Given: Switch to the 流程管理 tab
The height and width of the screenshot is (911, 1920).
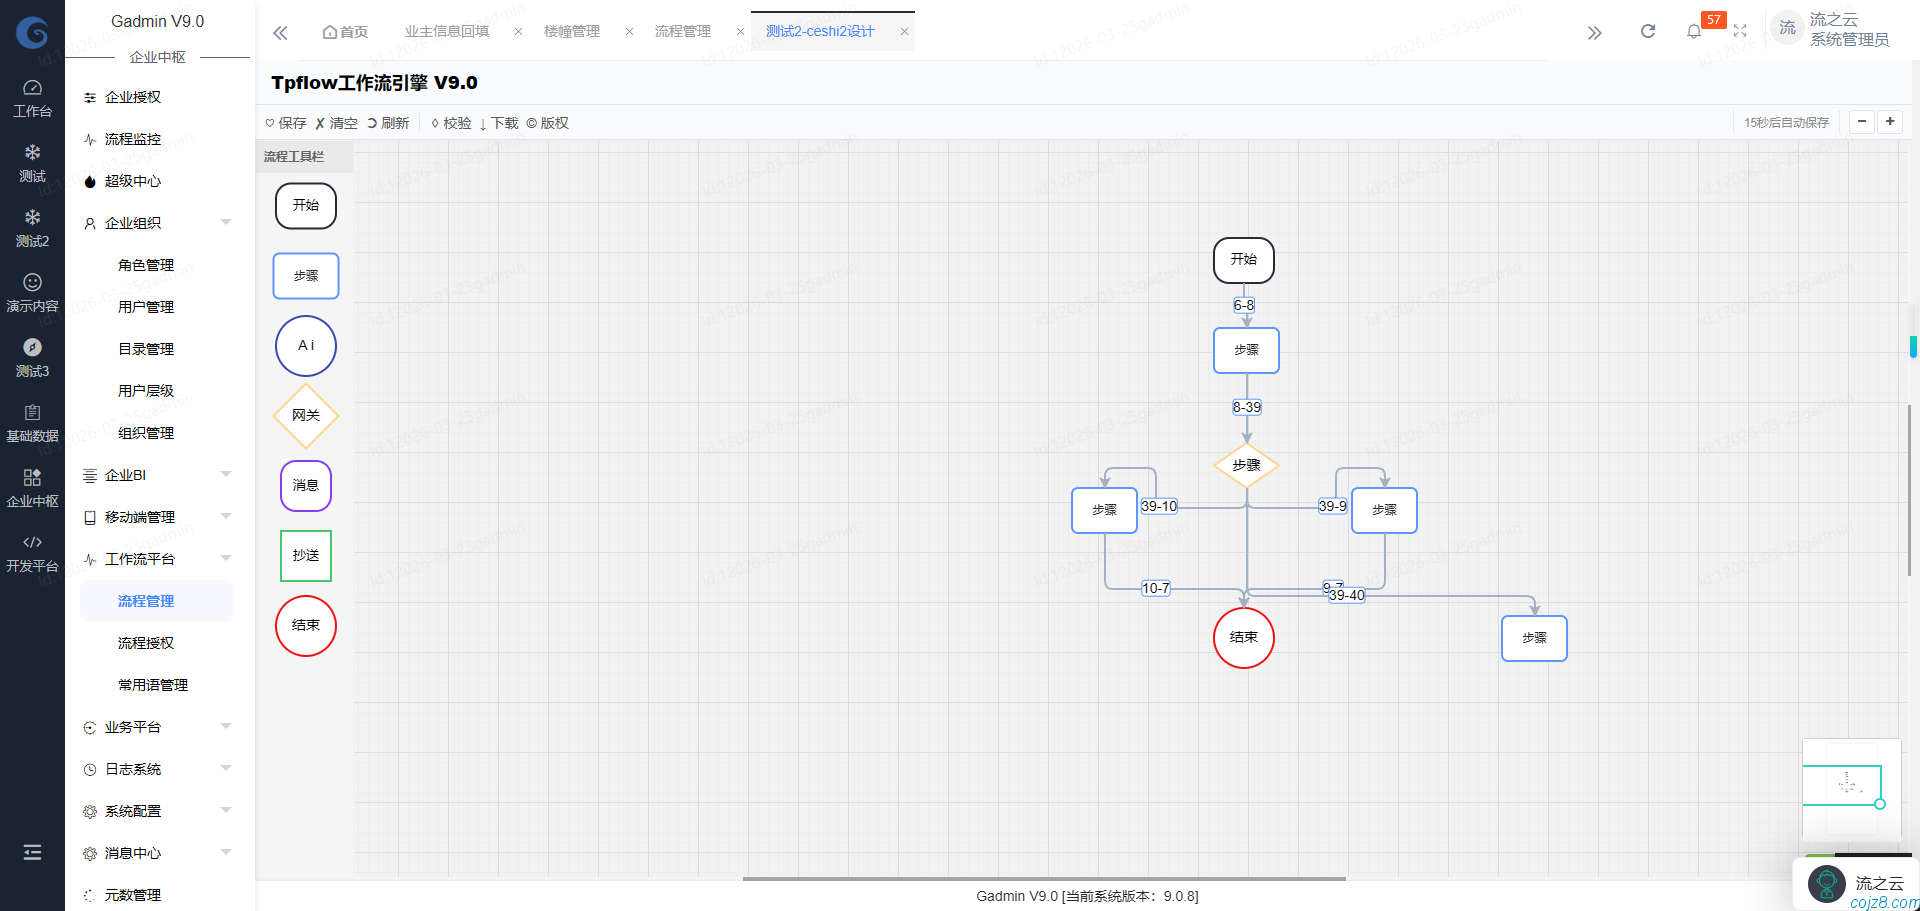Looking at the screenshot, I should (682, 32).
